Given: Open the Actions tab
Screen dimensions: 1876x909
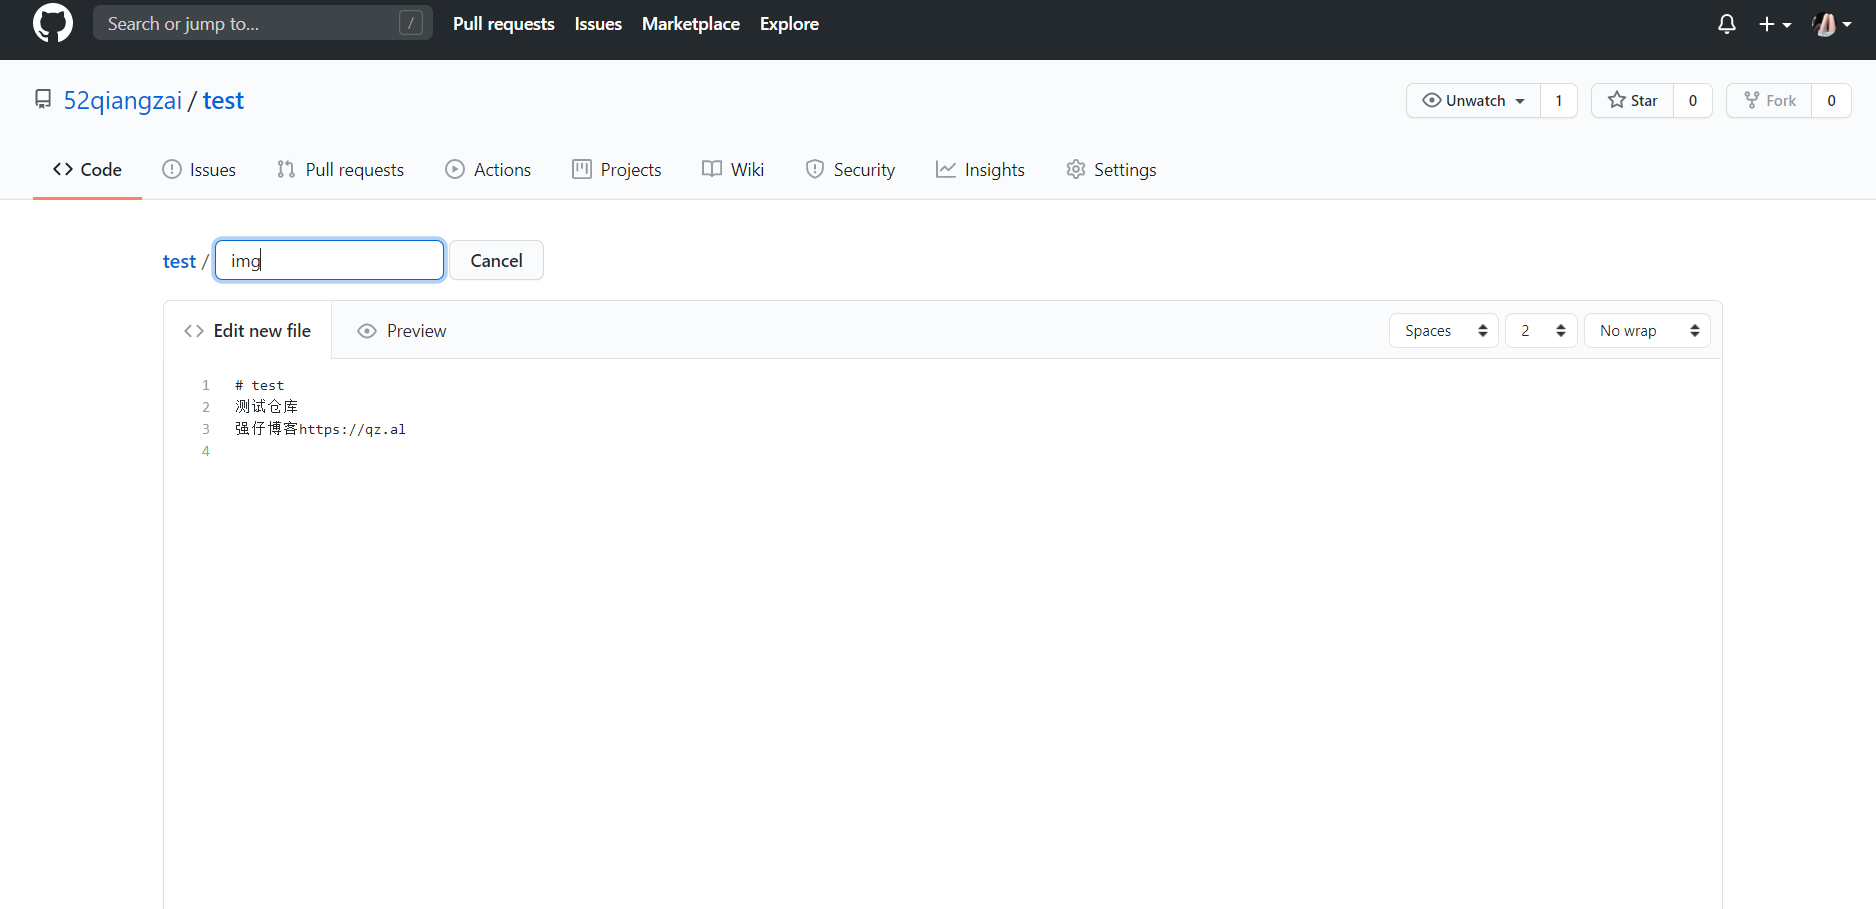Looking at the screenshot, I should (x=488, y=170).
